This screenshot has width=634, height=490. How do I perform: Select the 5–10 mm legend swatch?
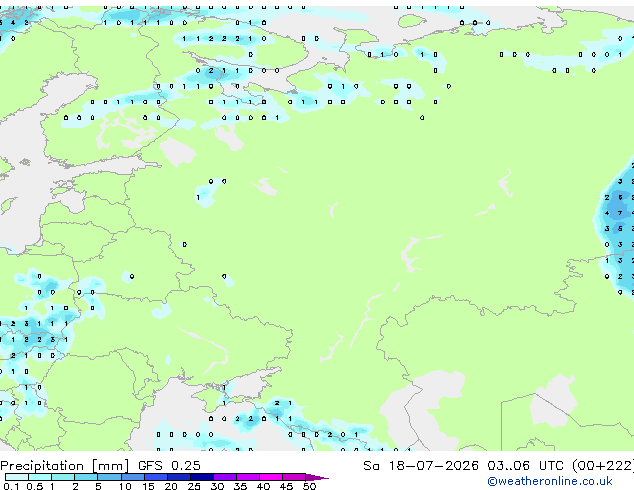tap(109, 477)
